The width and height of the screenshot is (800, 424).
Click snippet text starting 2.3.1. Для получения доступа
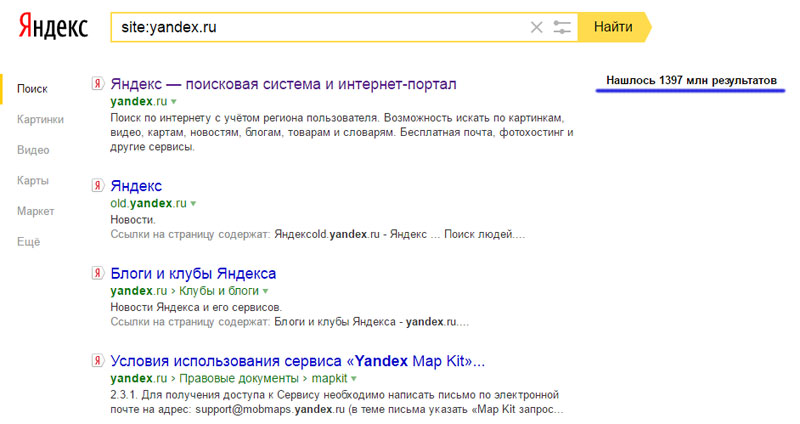(337, 402)
